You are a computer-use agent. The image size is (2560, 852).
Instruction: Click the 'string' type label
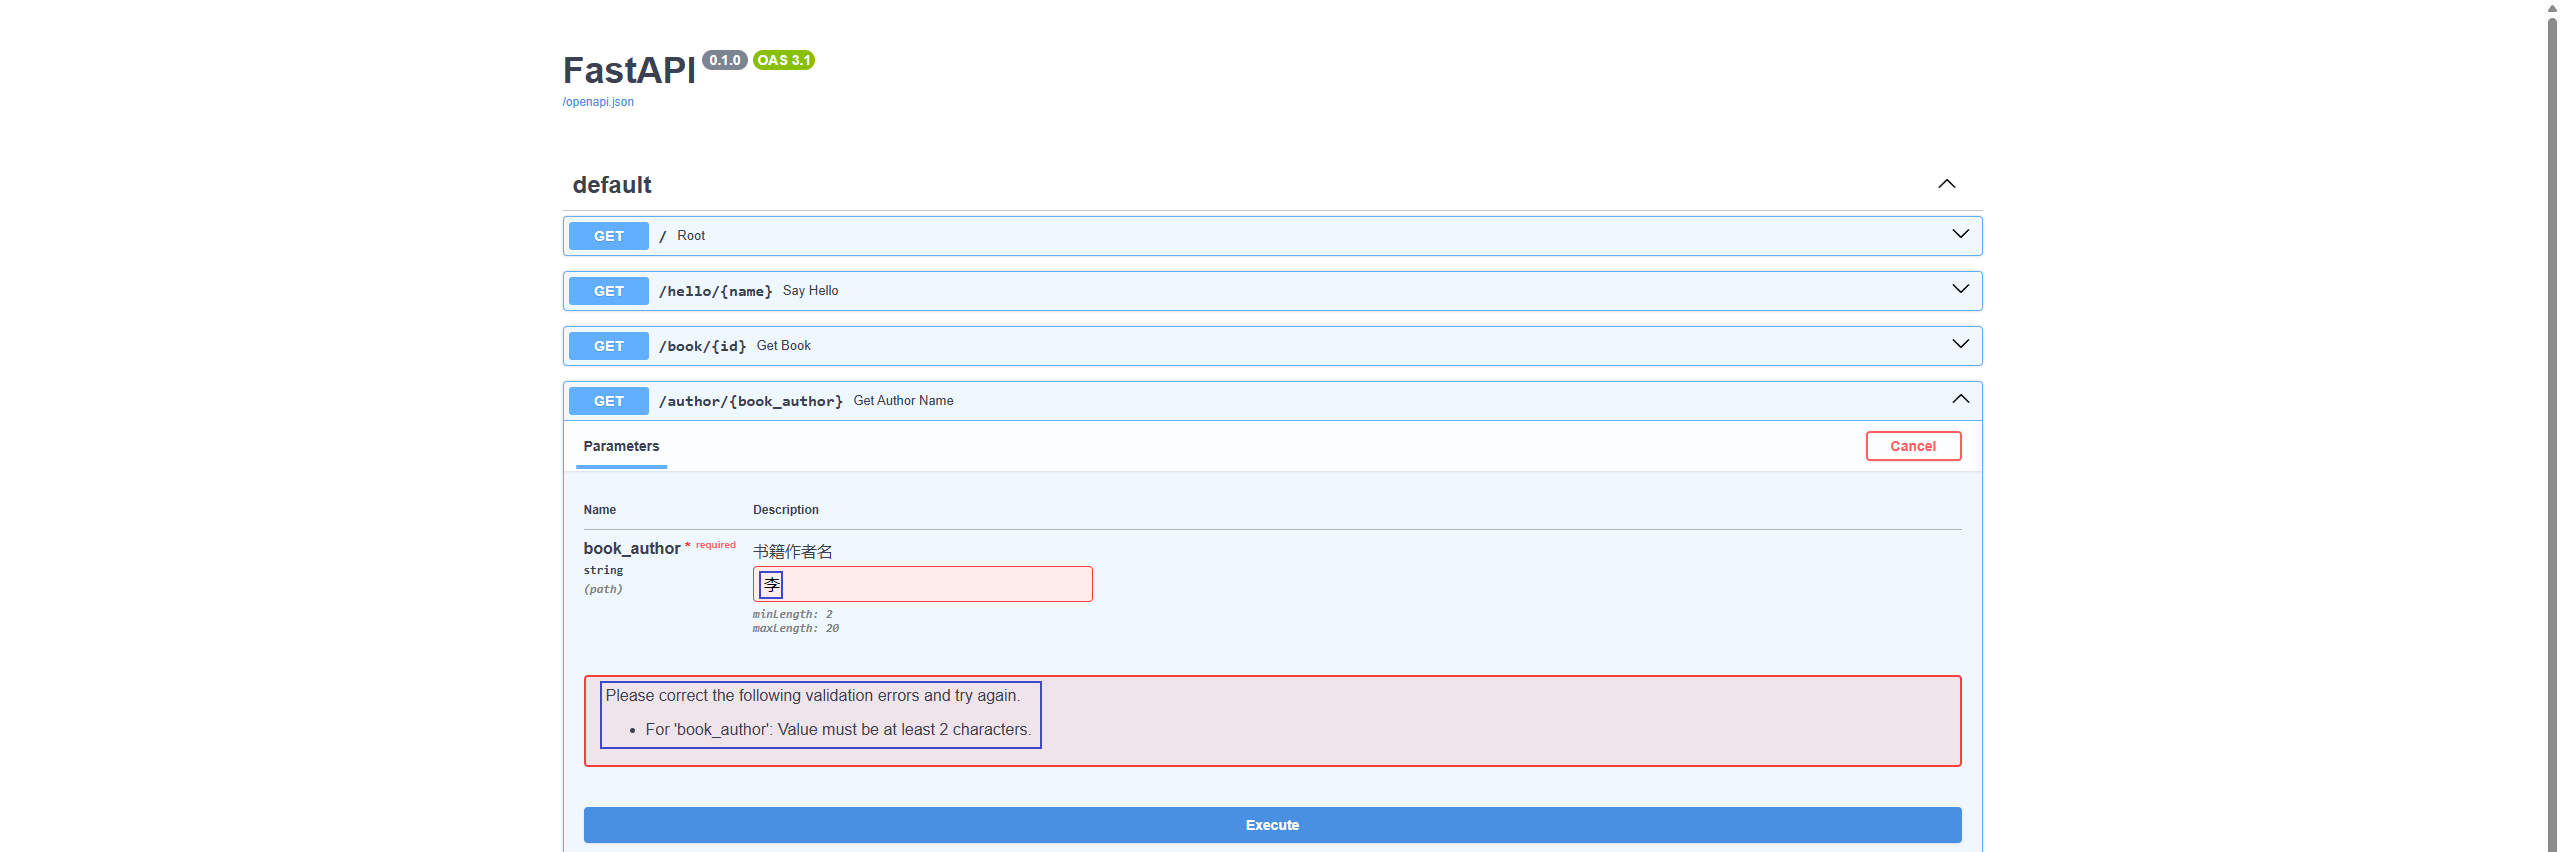(603, 570)
